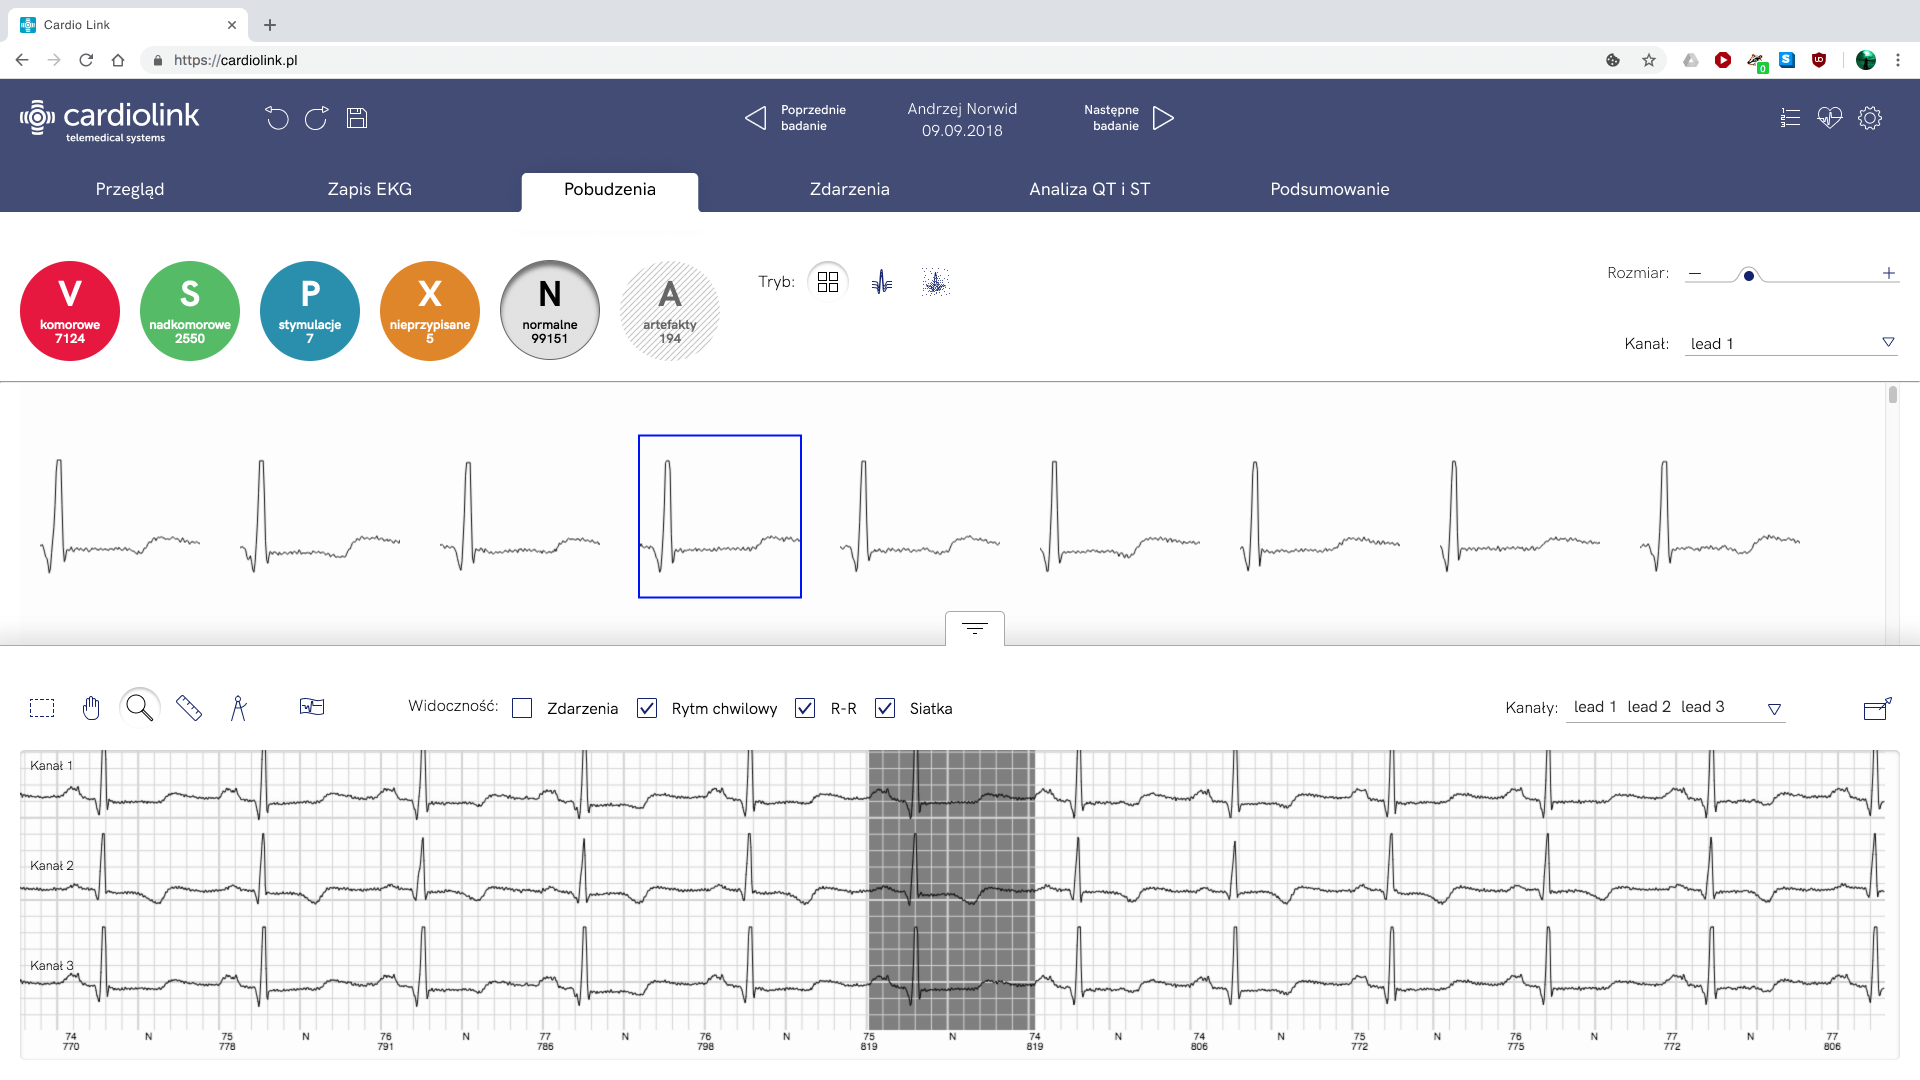Collapse the beat panel using the filter handle
This screenshot has width=1920, height=1080.
[974, 628]
